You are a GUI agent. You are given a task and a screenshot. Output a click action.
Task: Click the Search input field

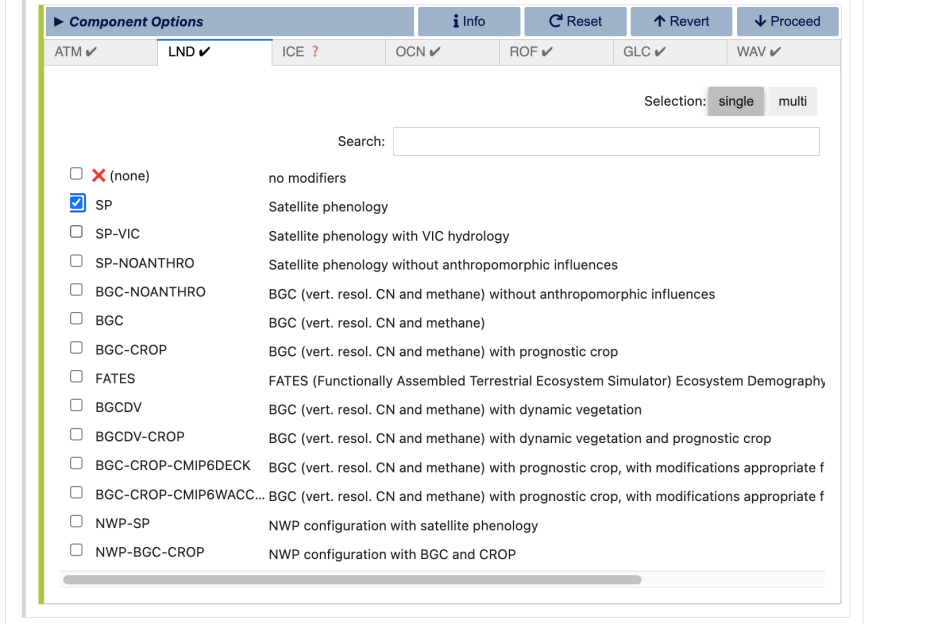tap(606, 142)
